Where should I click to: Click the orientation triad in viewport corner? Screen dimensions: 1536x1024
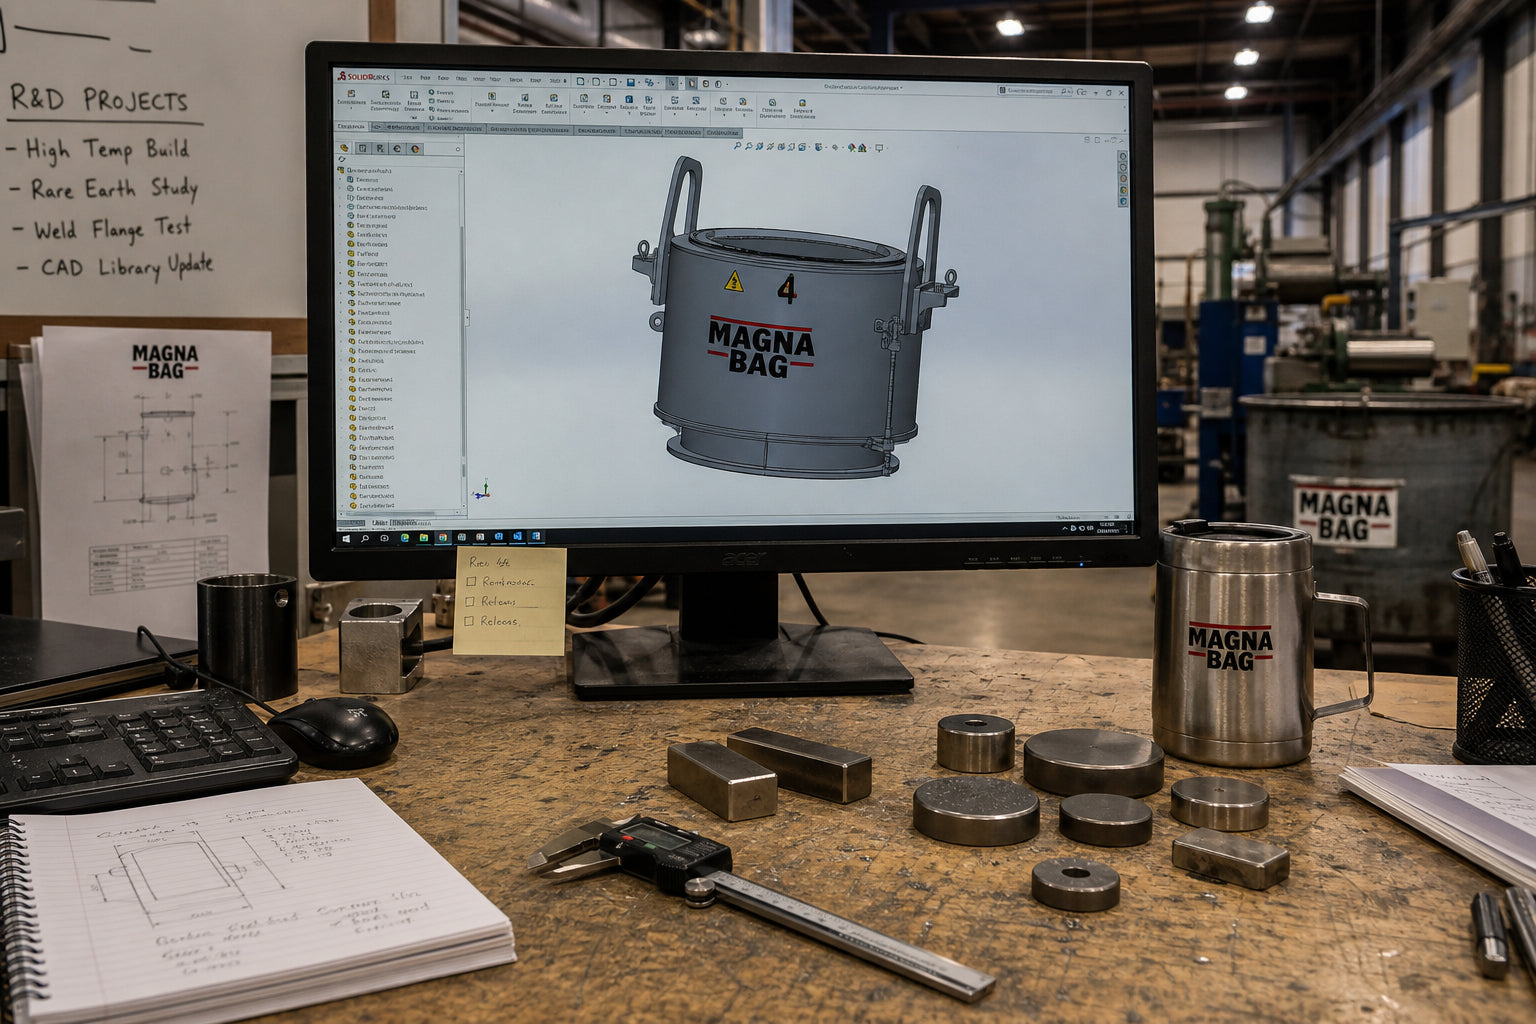pos(480,490)
